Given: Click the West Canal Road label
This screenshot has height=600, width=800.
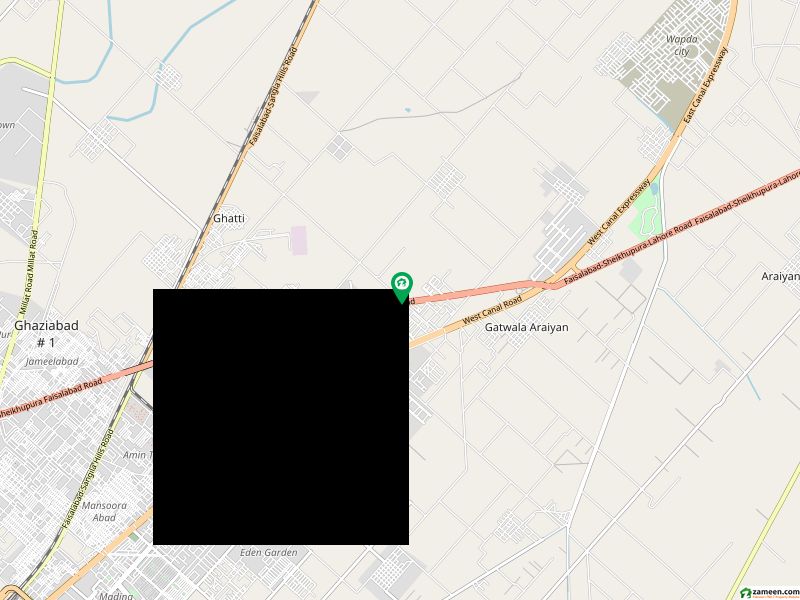Looking at the screenshot, I should click(492, 311).
